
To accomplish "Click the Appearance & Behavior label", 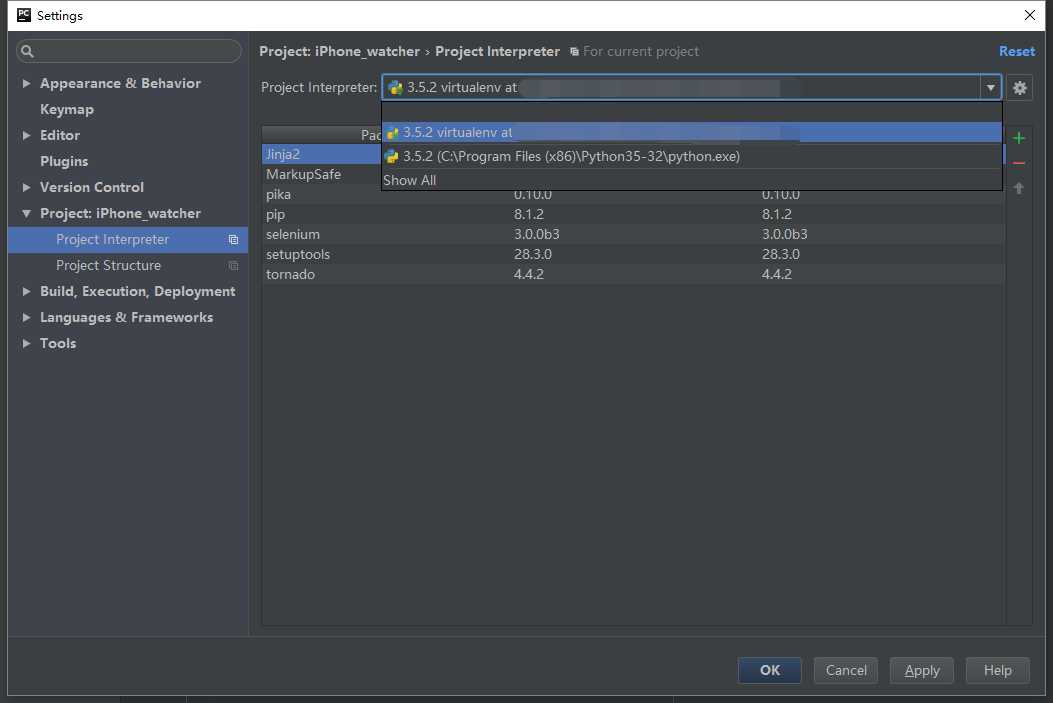I will 120,83.
